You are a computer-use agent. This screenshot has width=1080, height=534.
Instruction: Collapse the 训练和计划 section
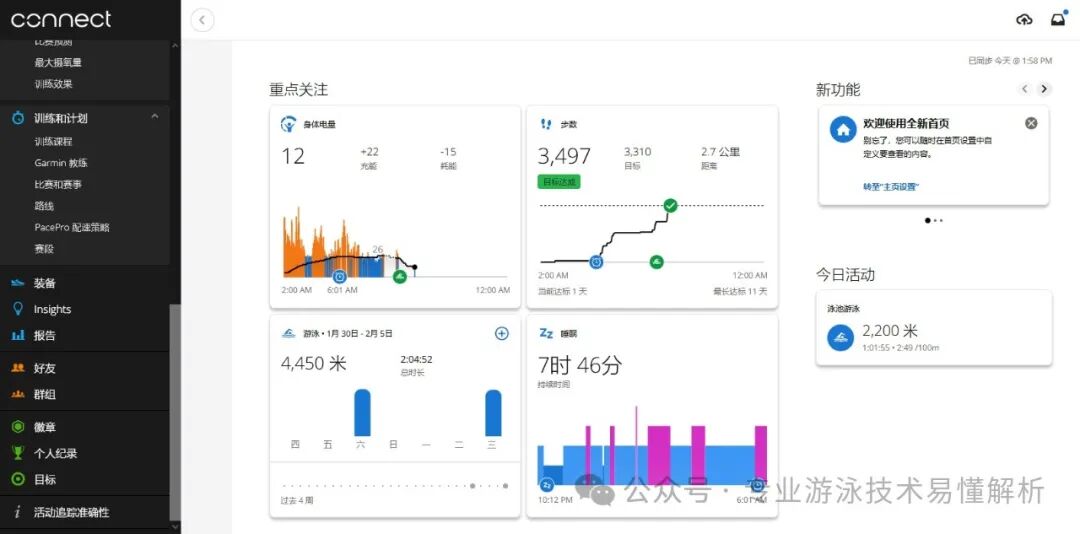point(154,117)
